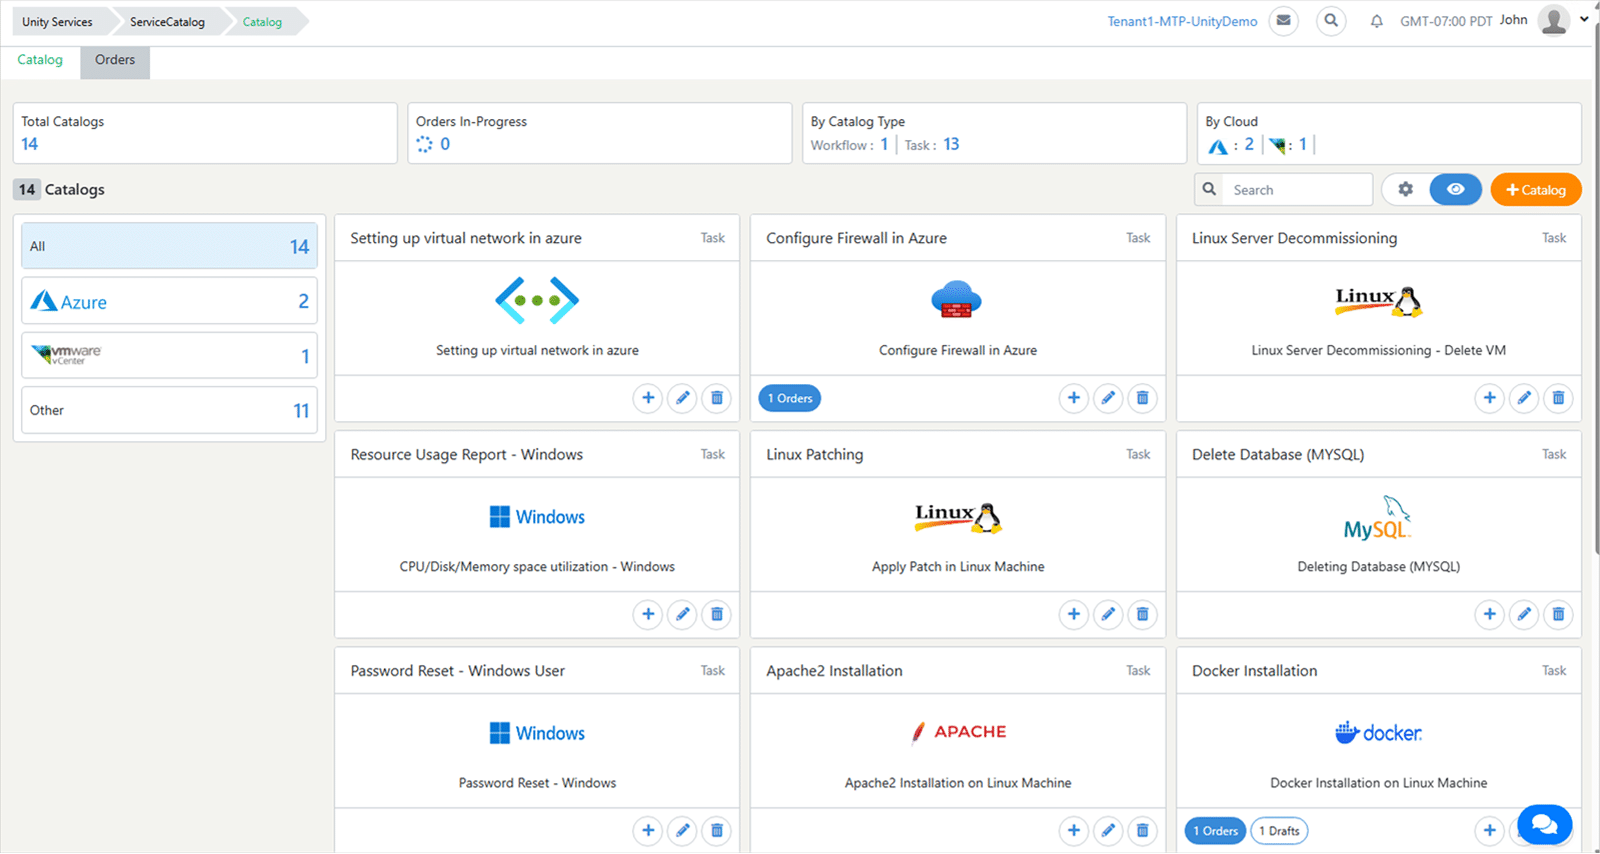
Task: Open the ServiceCatalog breadcrumb menu
Action: (x=167, y=22)
